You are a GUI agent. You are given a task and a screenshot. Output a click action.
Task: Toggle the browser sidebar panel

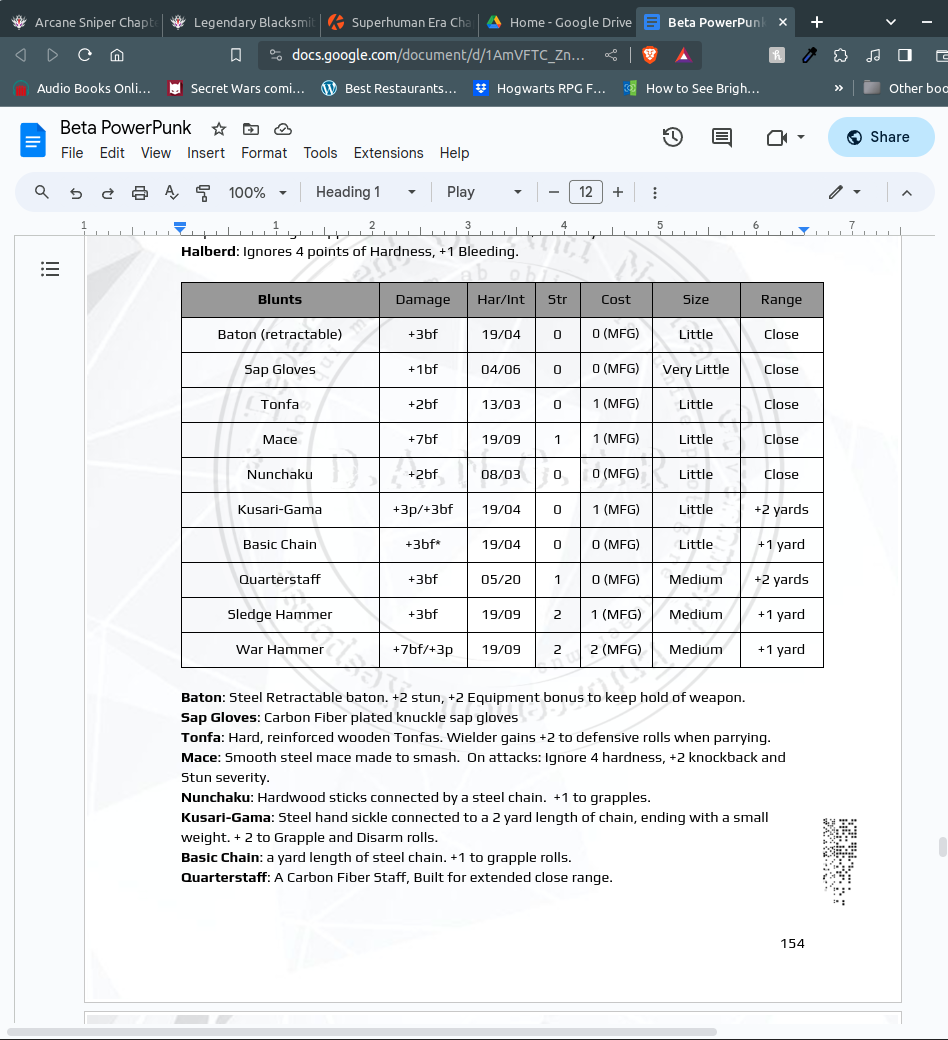(905, 55)
